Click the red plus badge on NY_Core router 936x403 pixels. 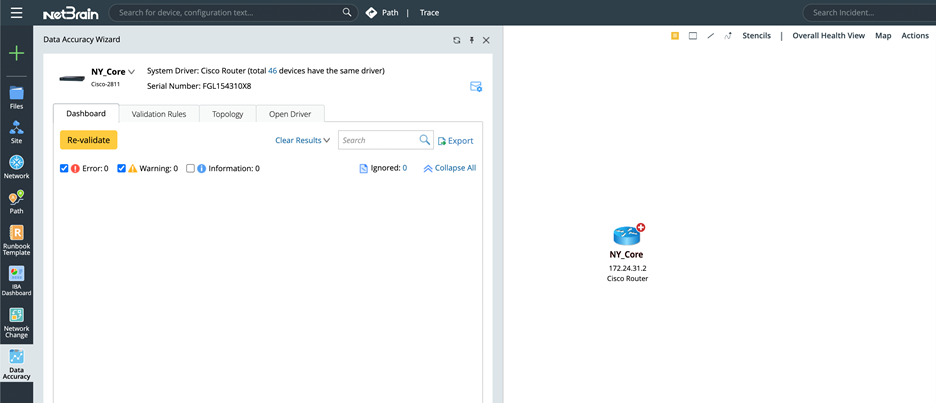(641, 227)
